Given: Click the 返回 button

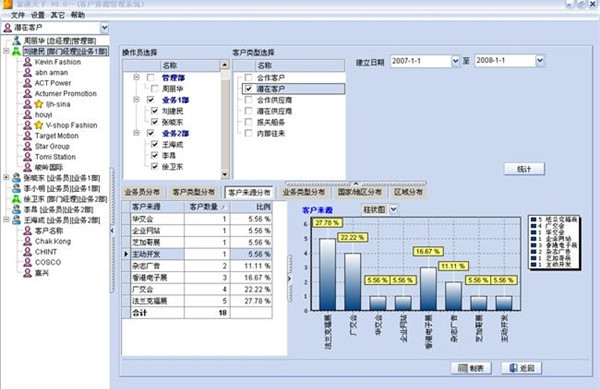Looking at the screenshot, I should click(522, 368).
